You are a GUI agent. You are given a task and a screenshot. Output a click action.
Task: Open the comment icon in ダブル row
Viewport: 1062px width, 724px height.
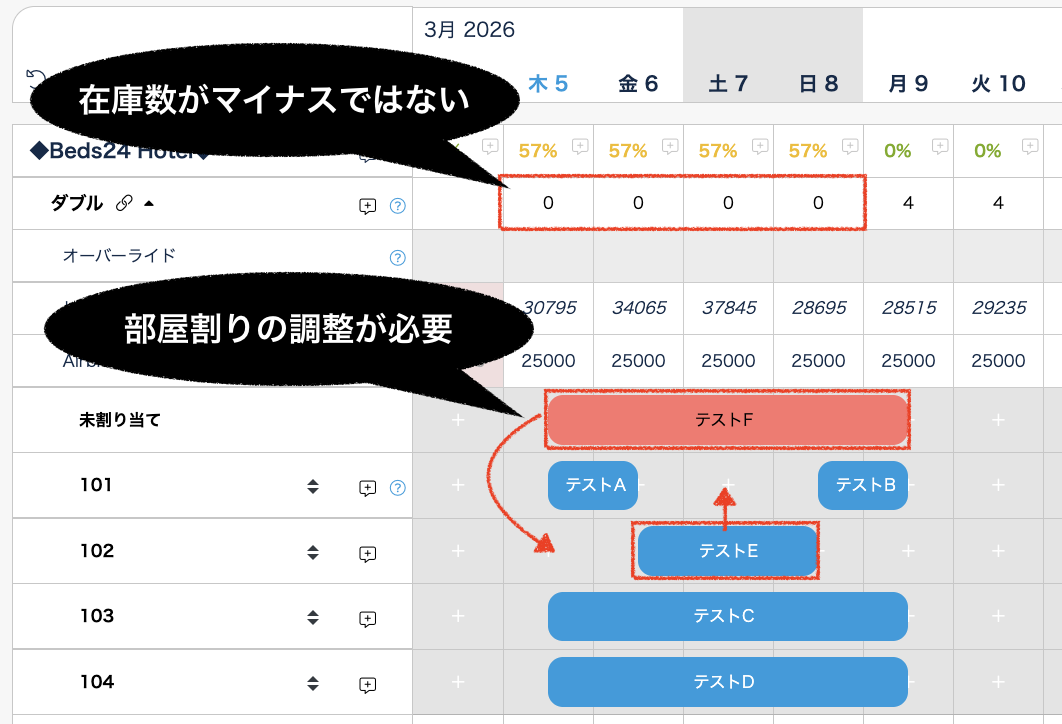click(x=367, y=206)
